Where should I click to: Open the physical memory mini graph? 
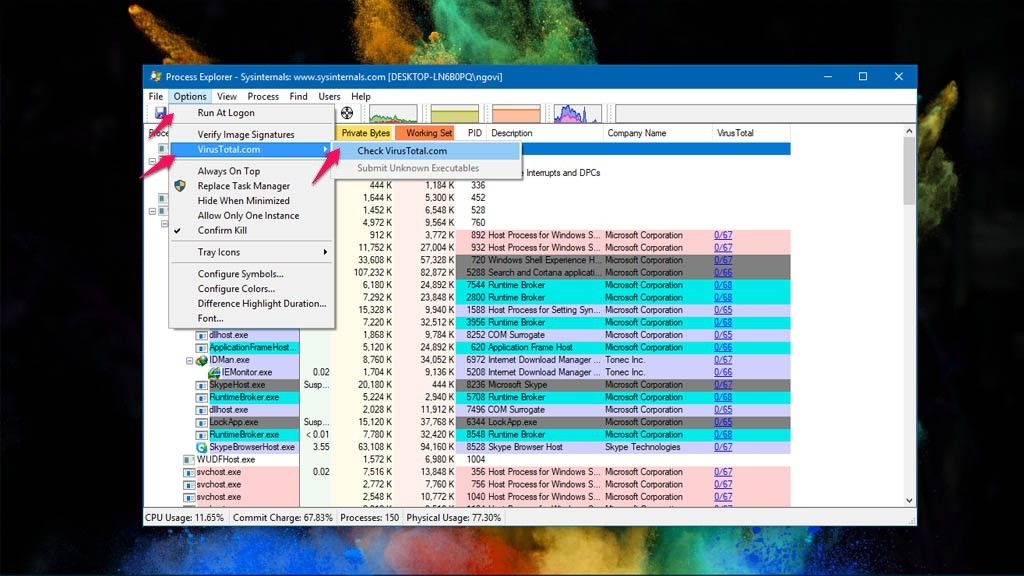516,114
